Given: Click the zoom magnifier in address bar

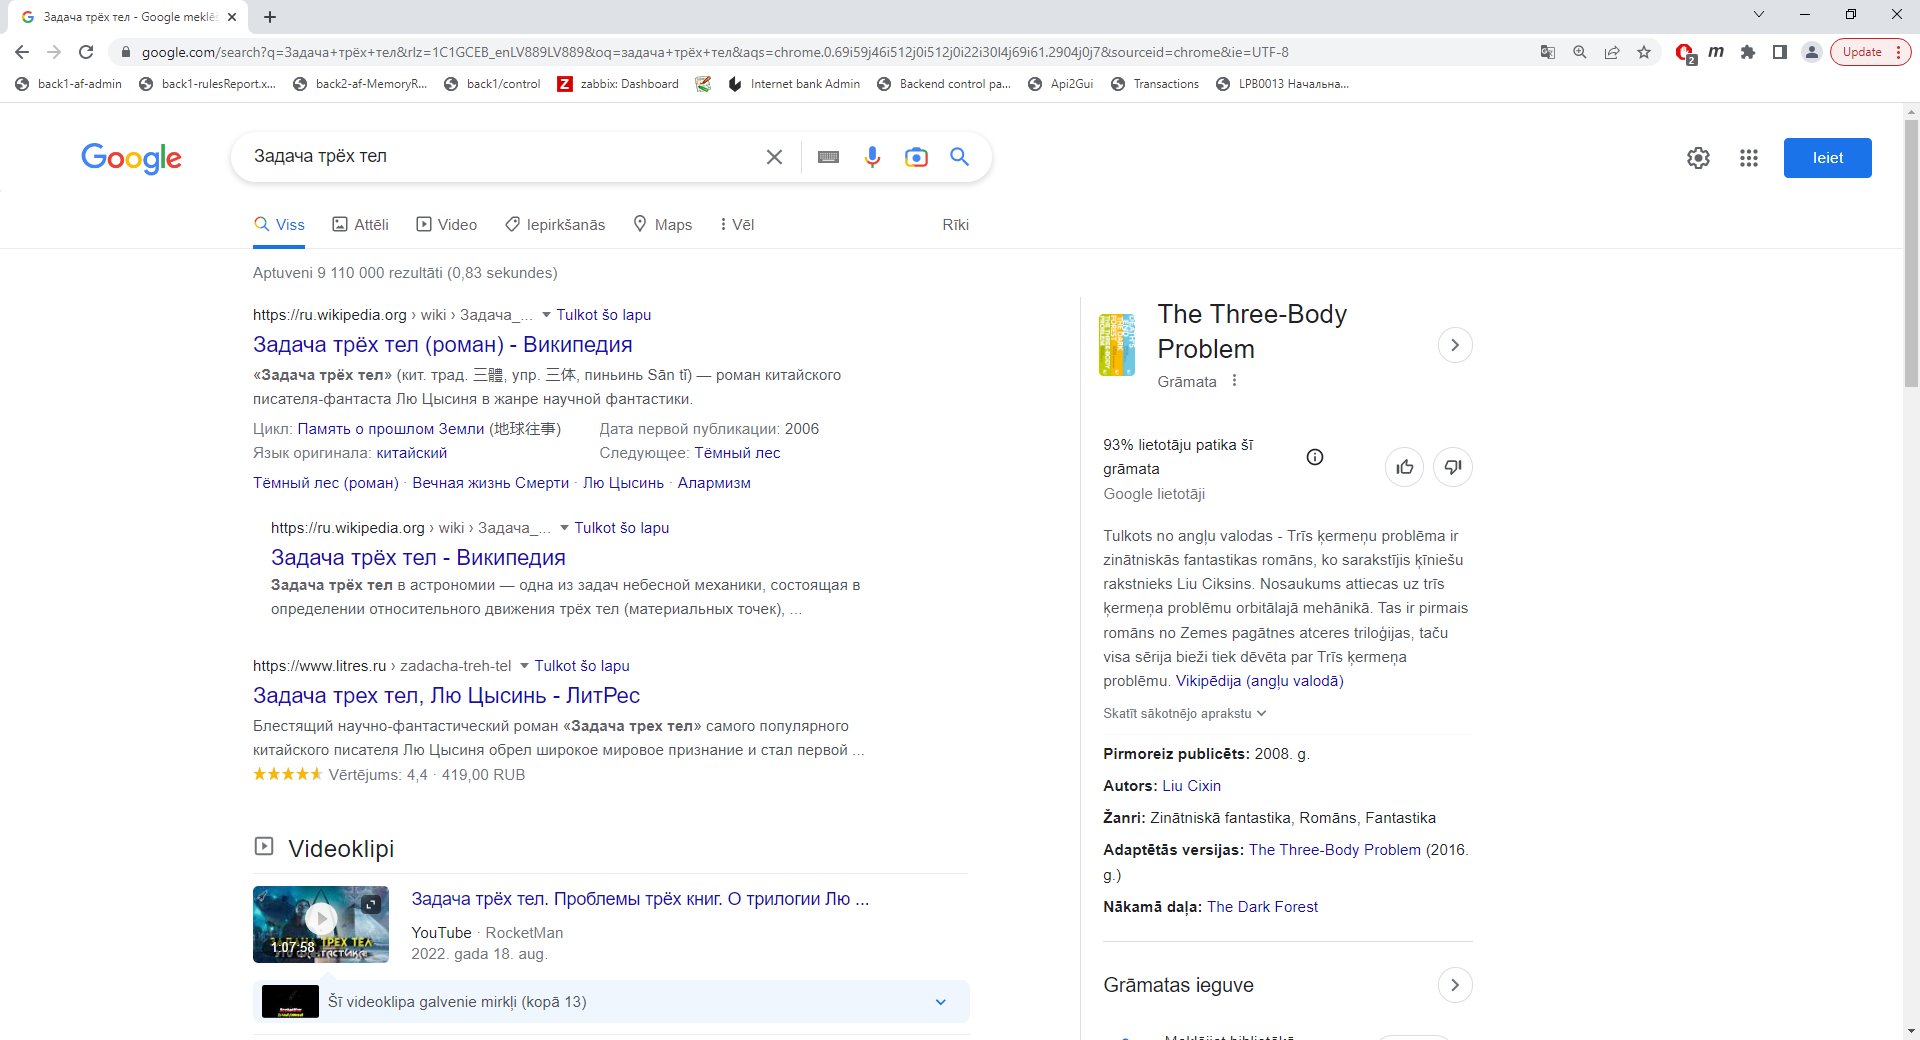Looking at the screenshot, I should pos(1580,52).
